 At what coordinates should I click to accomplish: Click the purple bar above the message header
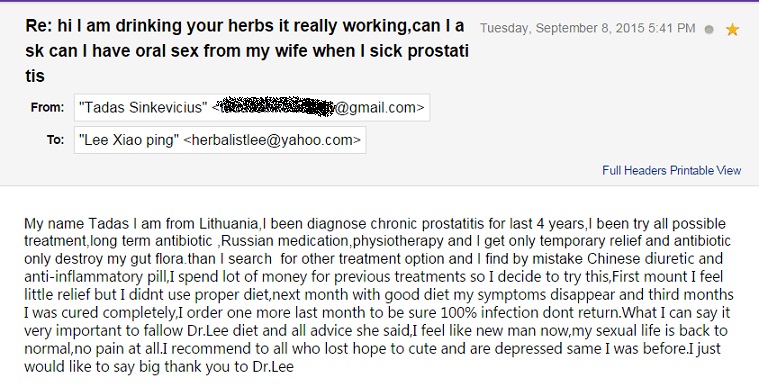(x=380, y=1)
